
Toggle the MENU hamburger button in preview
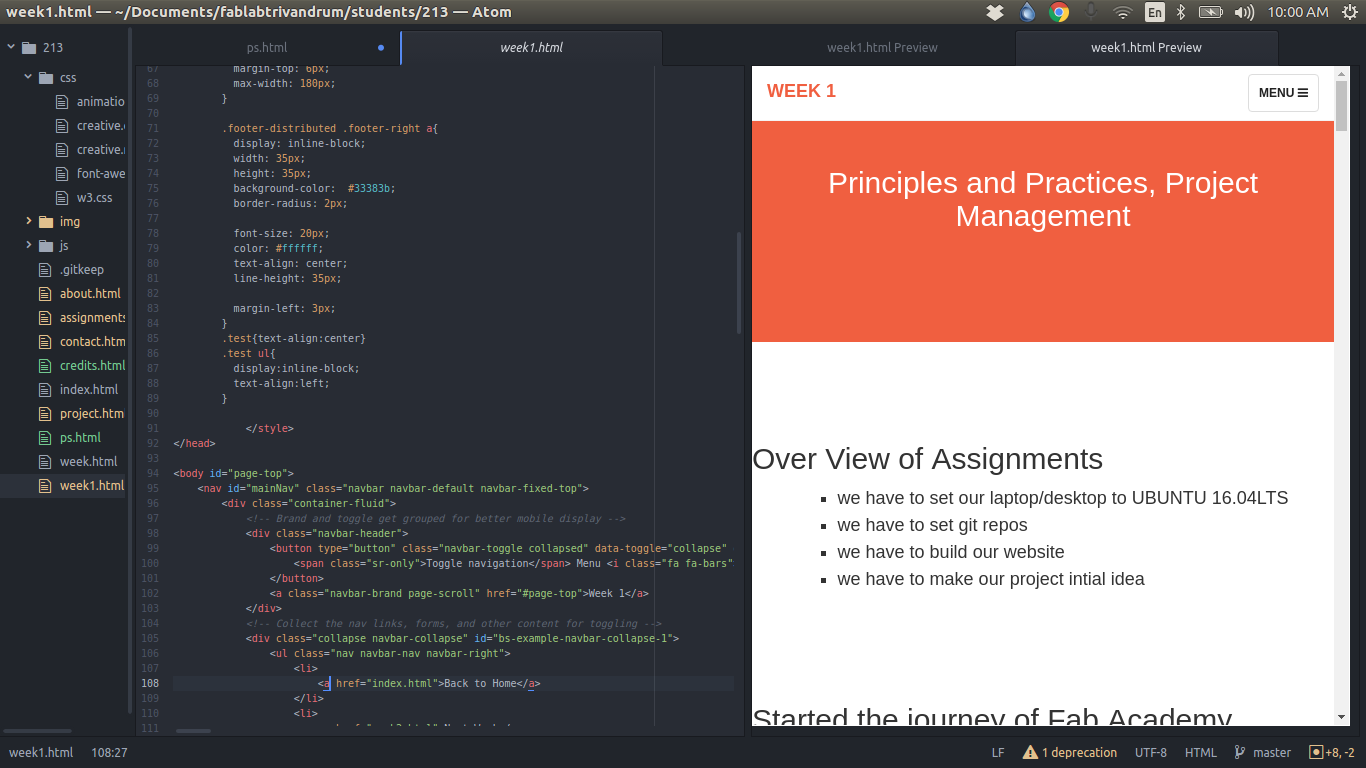1283,93
